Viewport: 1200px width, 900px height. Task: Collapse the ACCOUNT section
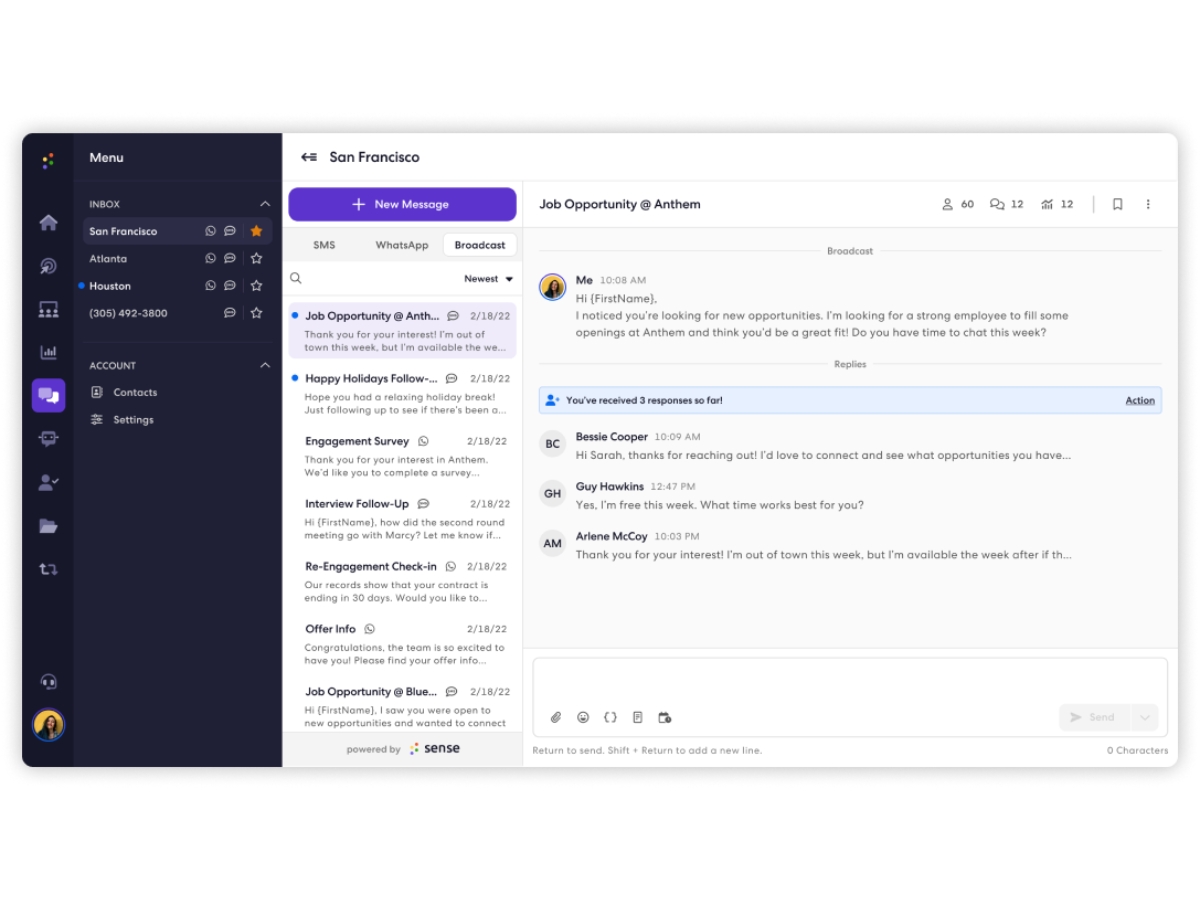point(265,365)
